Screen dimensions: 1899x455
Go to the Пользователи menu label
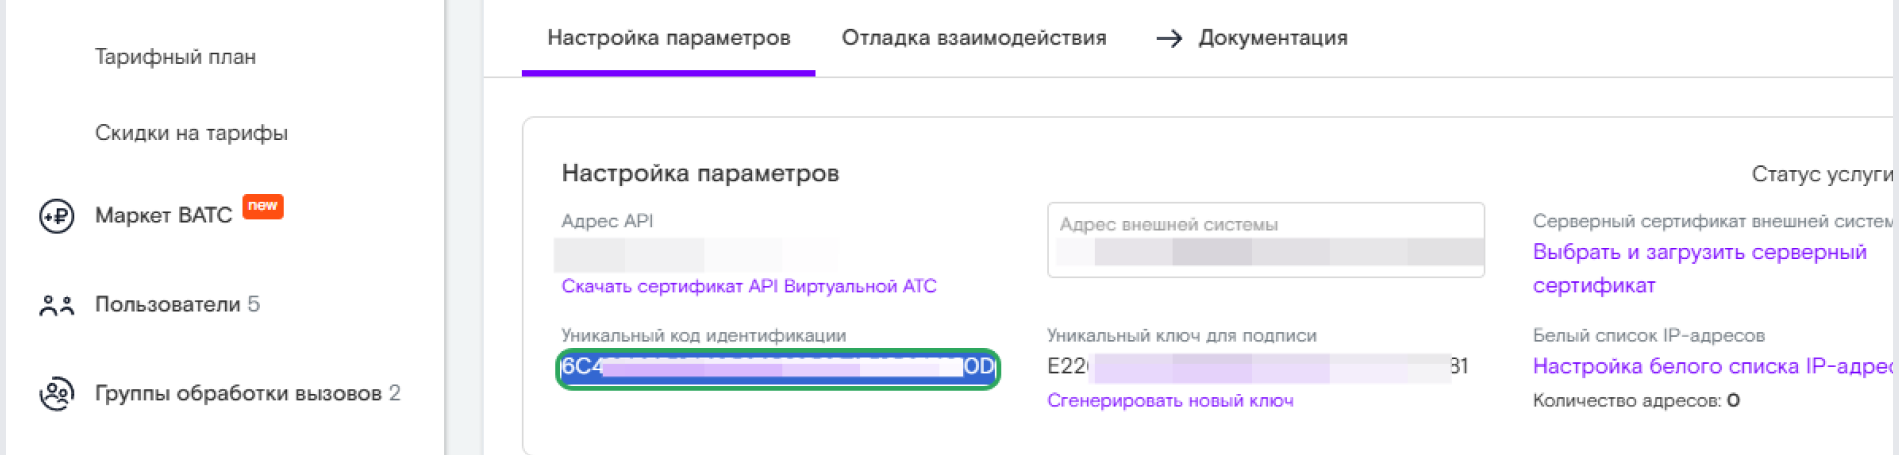pyautogui.click(x=167, y=305)
